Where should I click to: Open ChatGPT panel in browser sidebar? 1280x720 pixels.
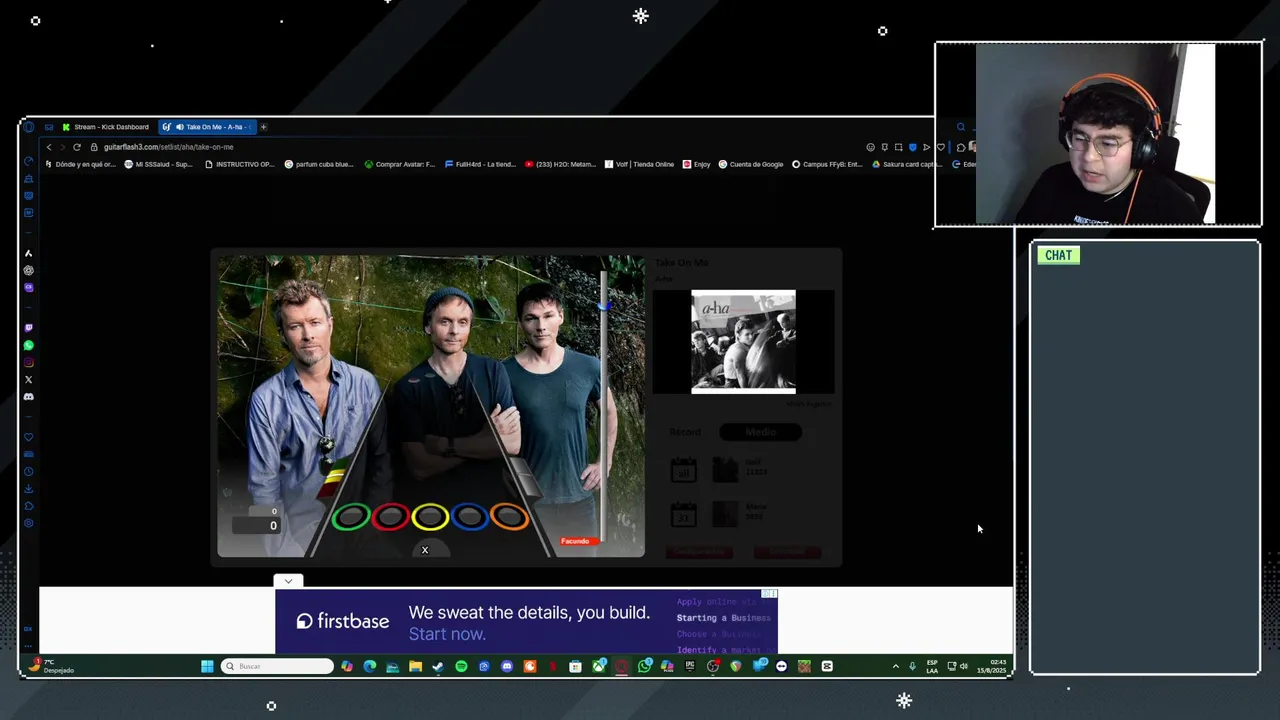28,270
